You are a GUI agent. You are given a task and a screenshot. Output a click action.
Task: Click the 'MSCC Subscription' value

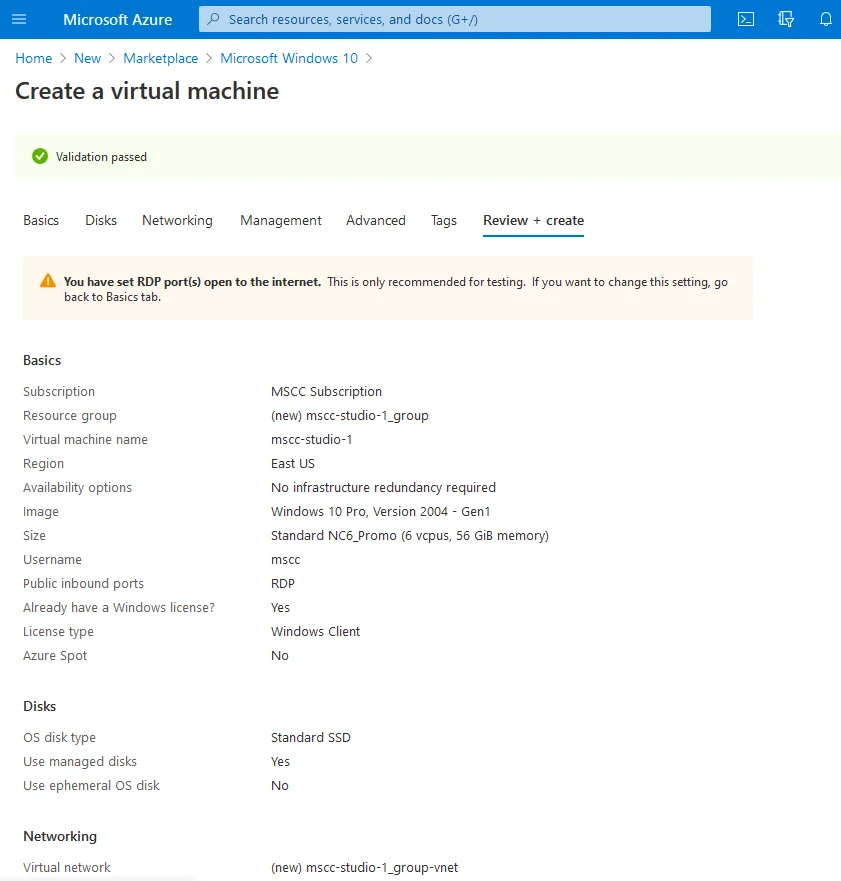coord(326,392)
